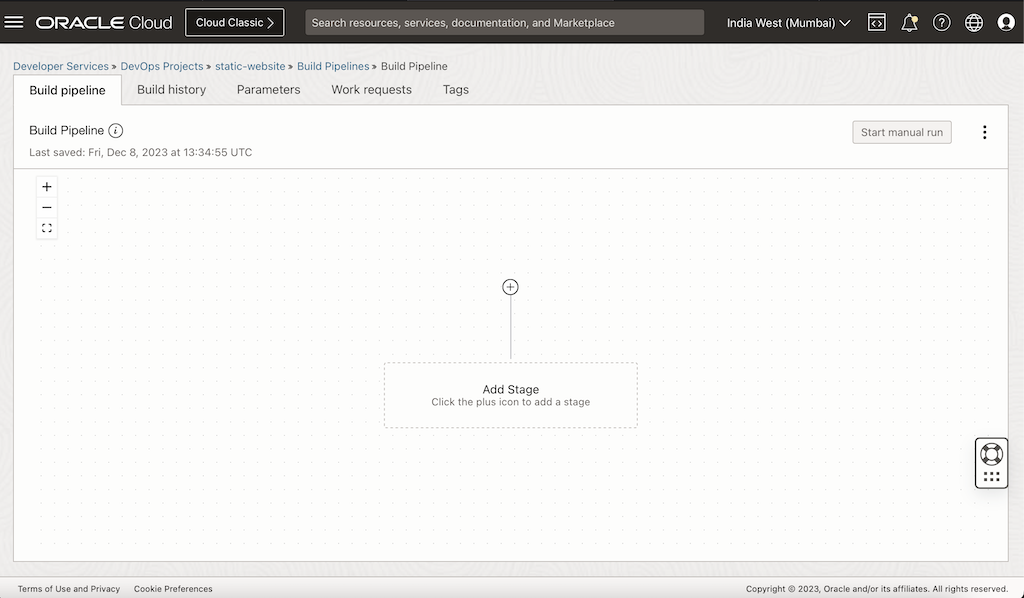Open the static-website breadcrumb link
The image size is (1024, 598).
250,66
